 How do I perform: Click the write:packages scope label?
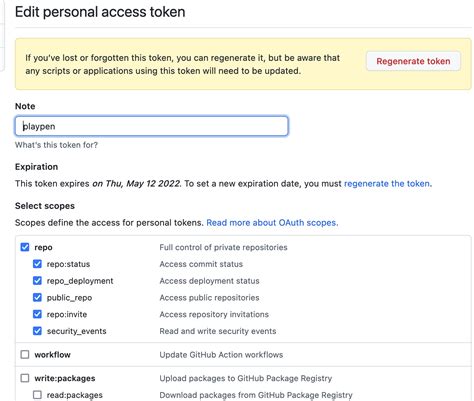click(65, 378)
